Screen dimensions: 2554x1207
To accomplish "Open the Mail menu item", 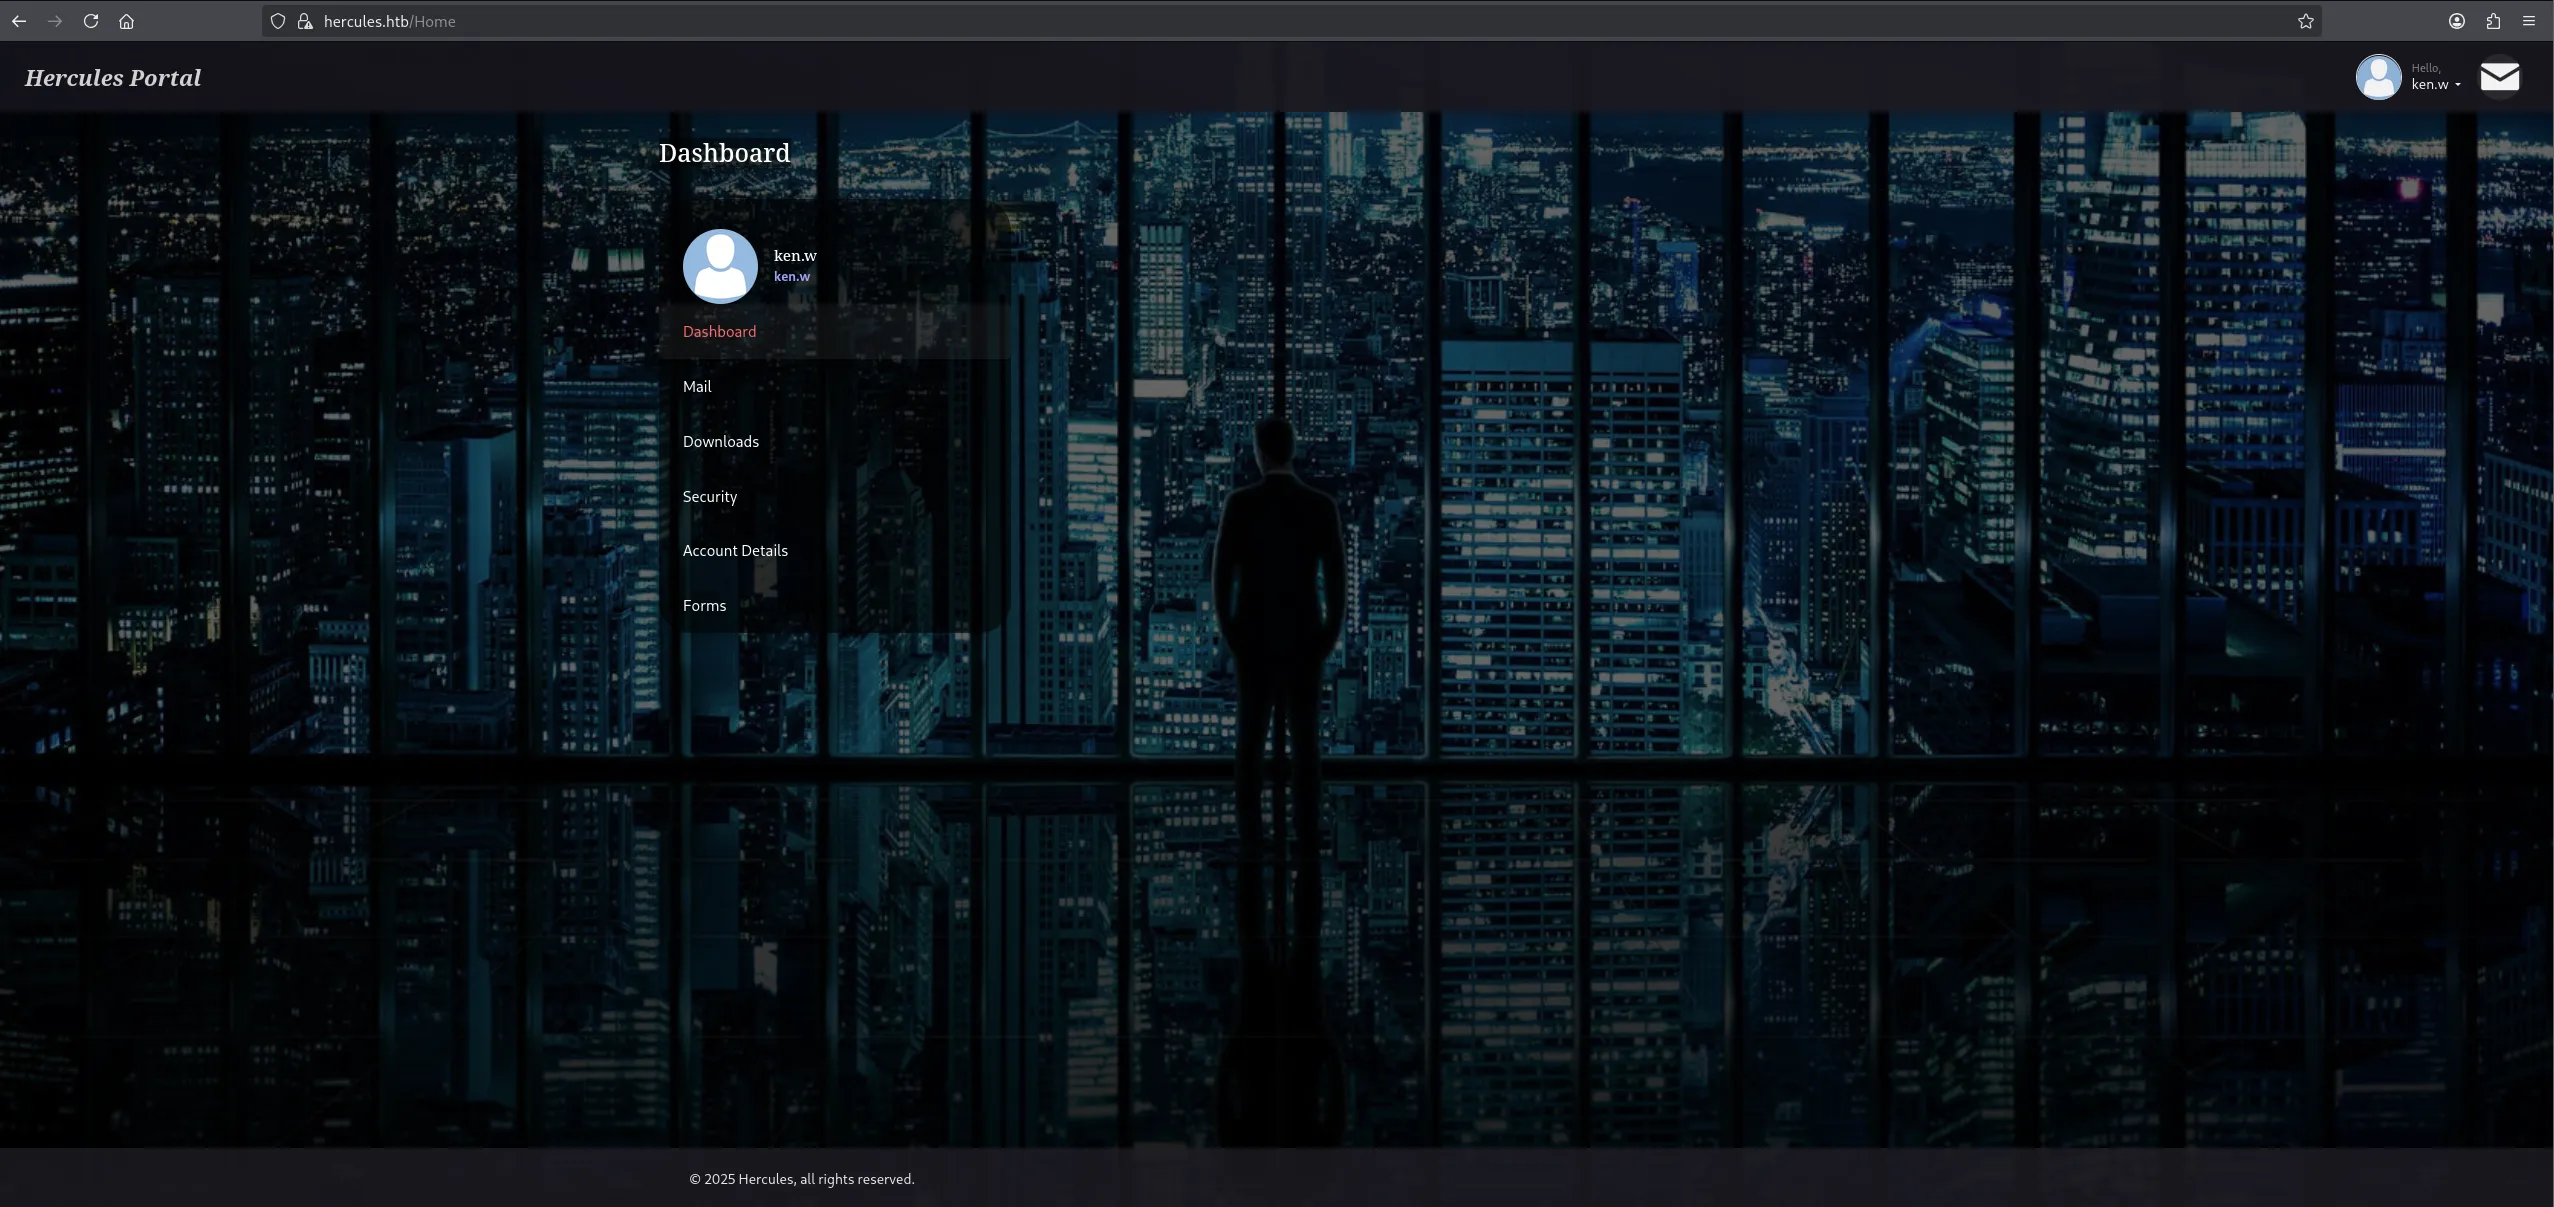I will pos(697,387).
